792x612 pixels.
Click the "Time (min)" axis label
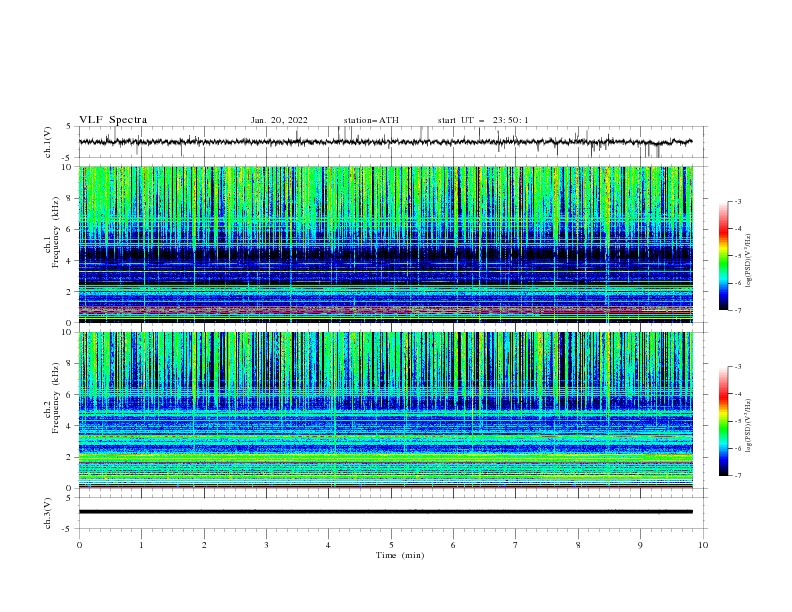(400, 555)
